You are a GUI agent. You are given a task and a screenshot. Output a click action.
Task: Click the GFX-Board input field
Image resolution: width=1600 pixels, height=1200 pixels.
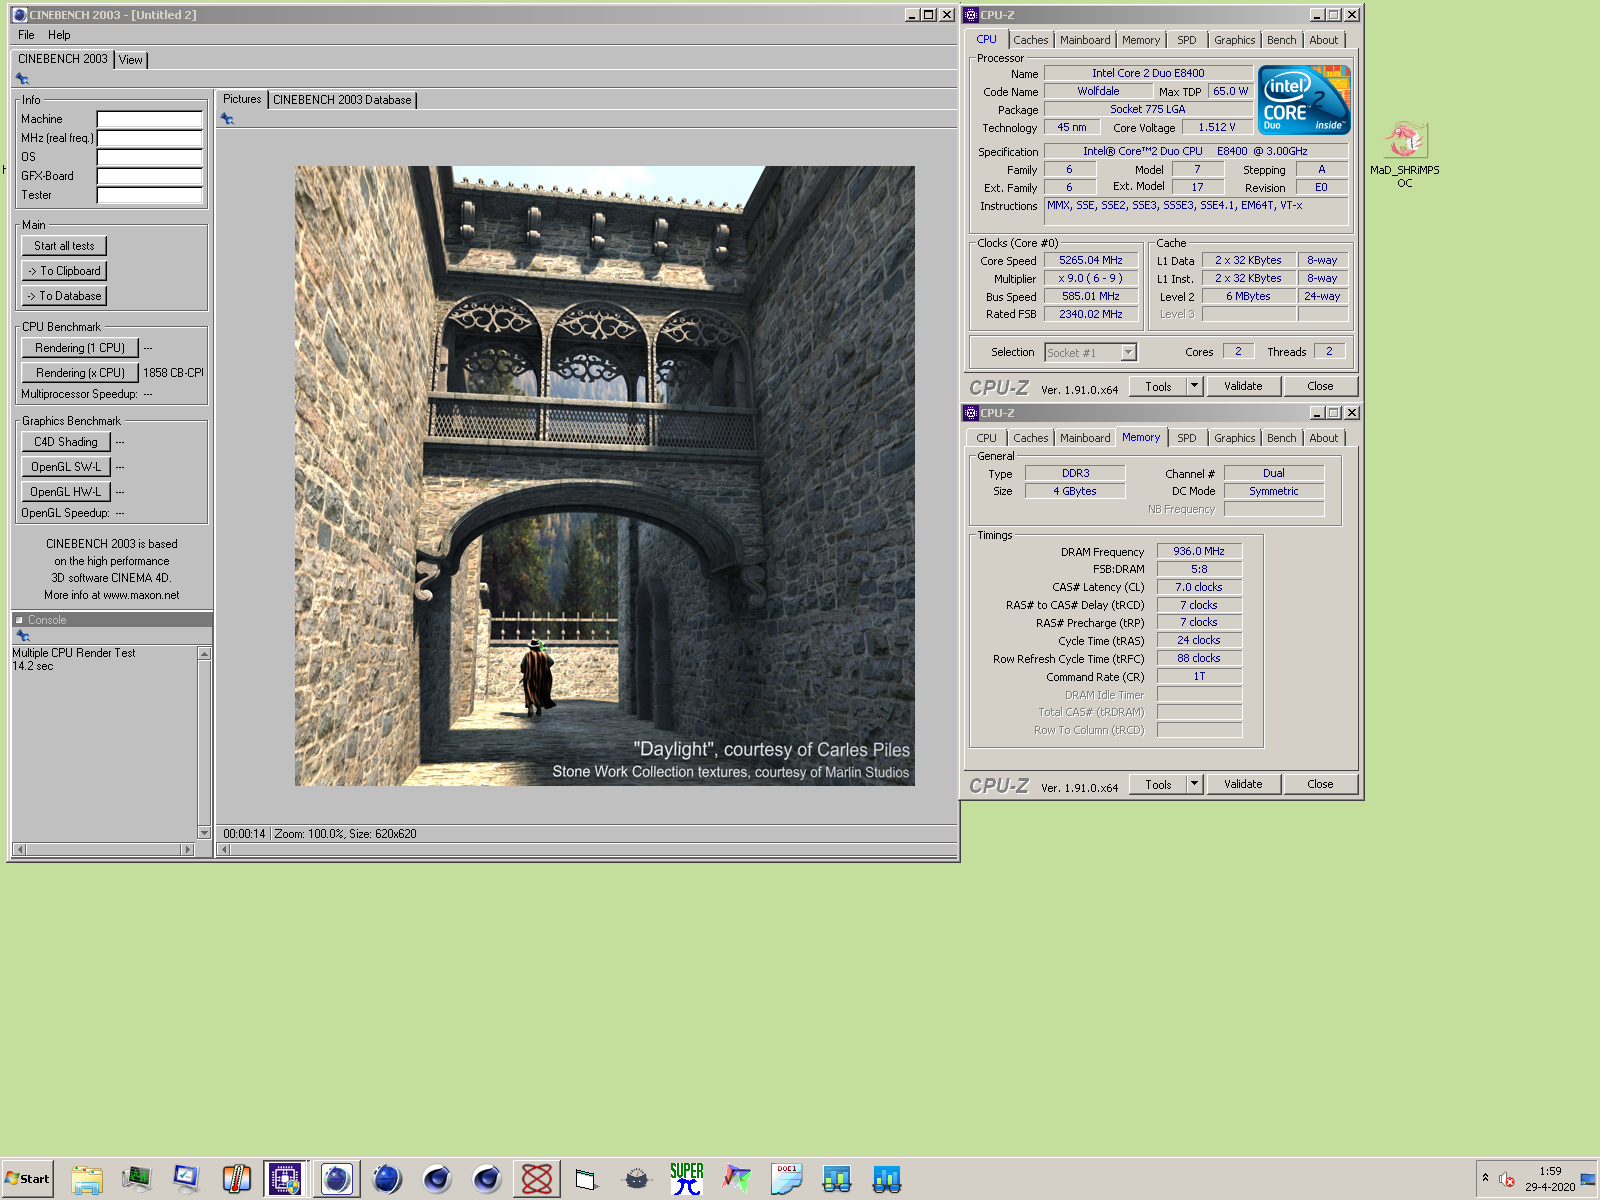click(150, 176)
